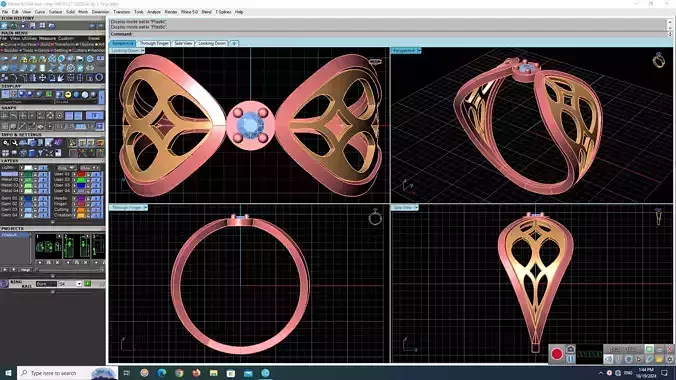Switch to Looking Down viewport tab
Screen dimensions: 676x380
coord(212,44)
